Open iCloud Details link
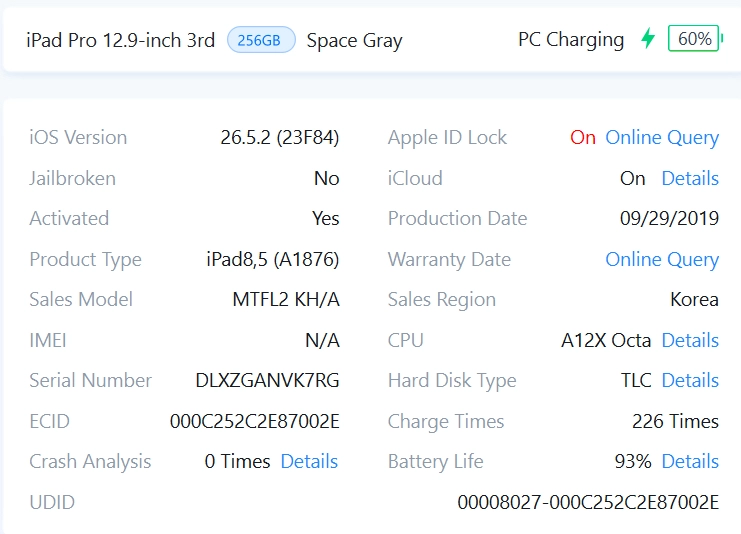The image size is (741, 534). click(x=689, y=178)
